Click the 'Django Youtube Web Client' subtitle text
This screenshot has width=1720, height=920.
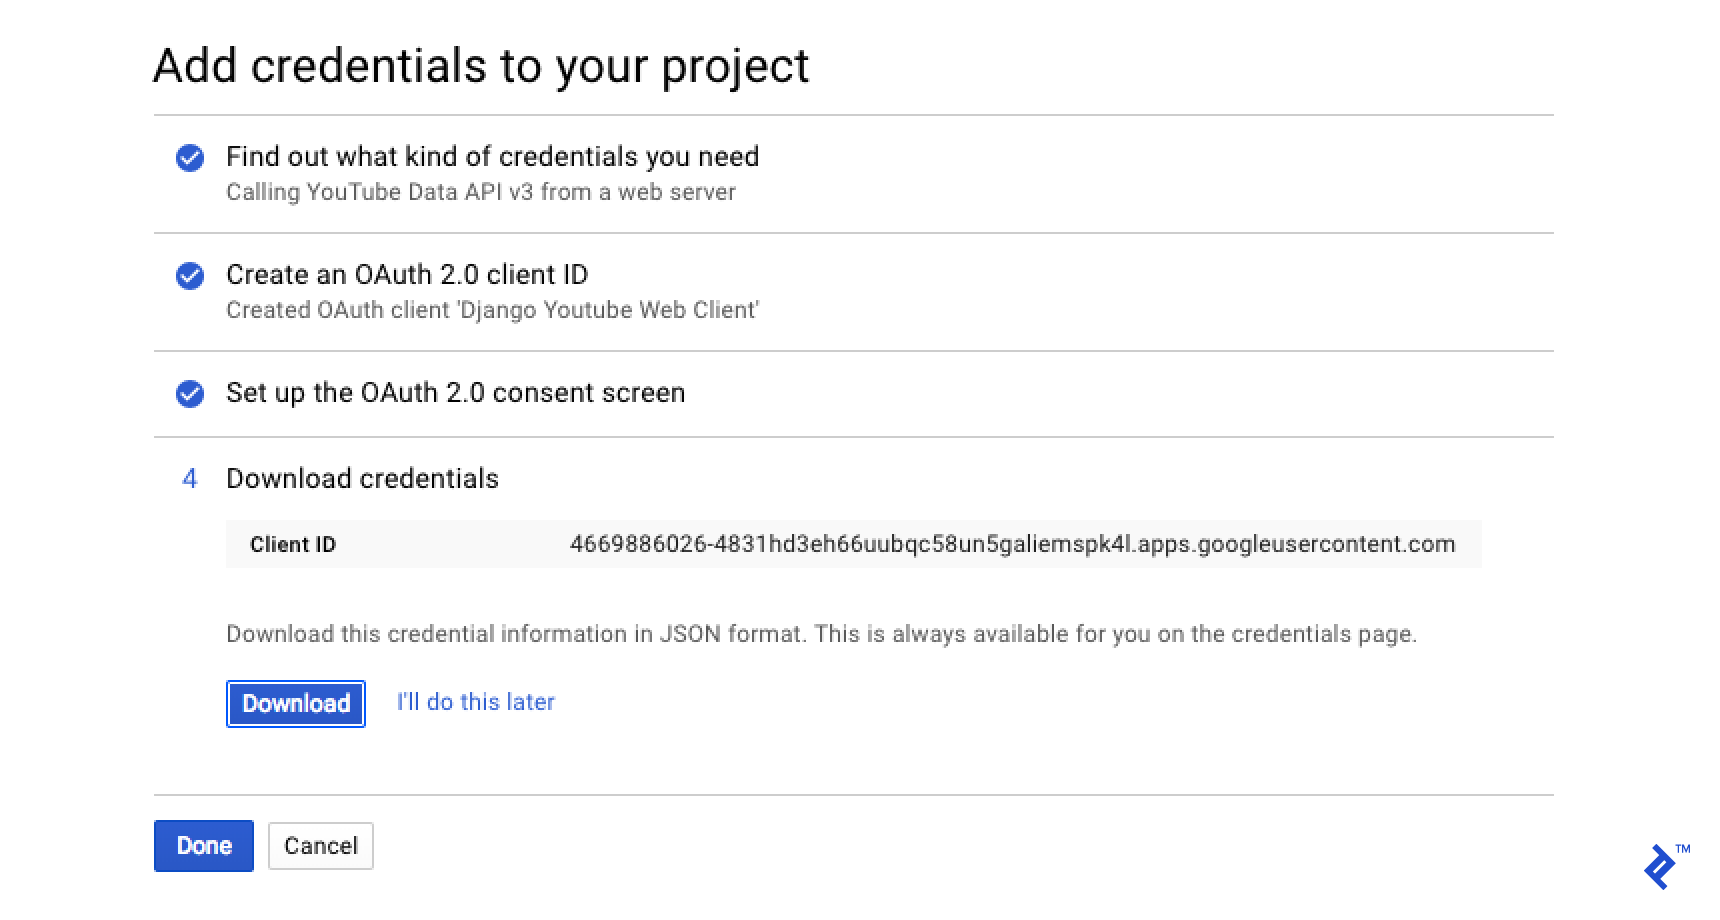[x=493, y=310]
